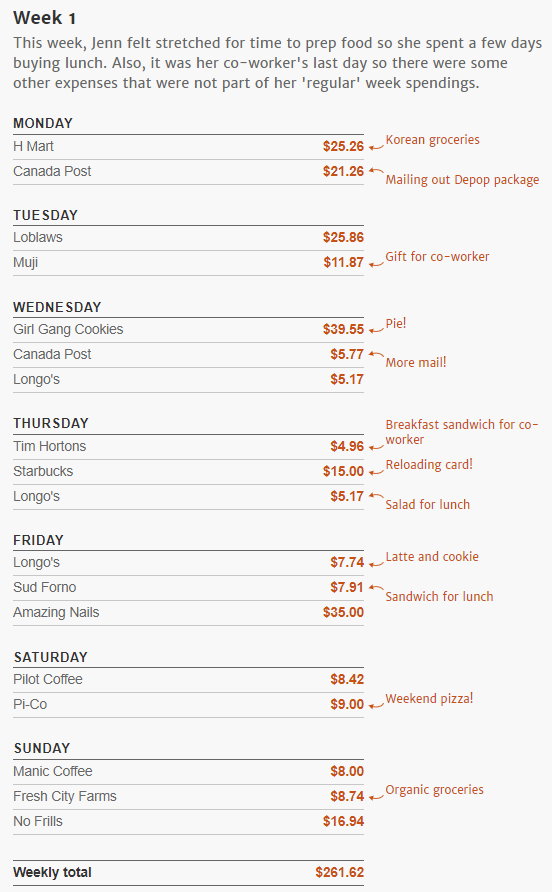
Task: Click the arrow beside Korean groceries note
Action: pyautogui.click(x=376, y=147)
